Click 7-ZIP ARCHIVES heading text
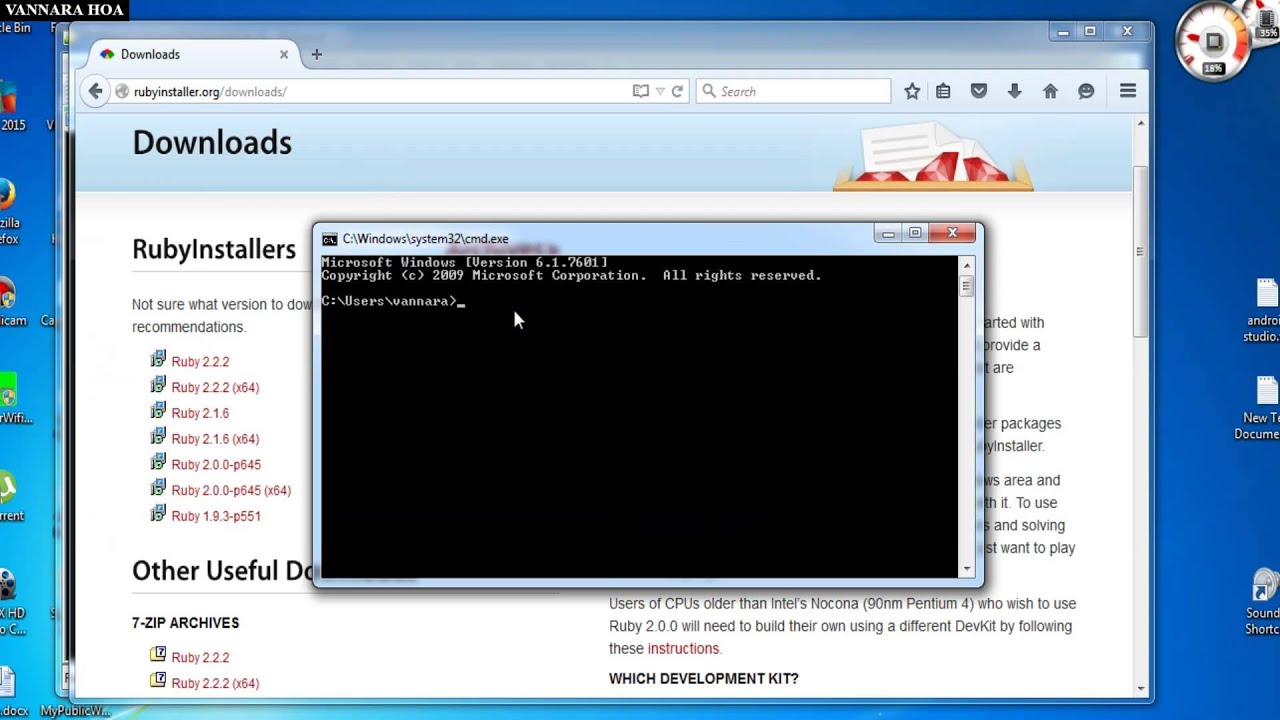Image resolution: width=1280 pixels, height=720 pixels. pyautogui.click(x=185, y=623)
